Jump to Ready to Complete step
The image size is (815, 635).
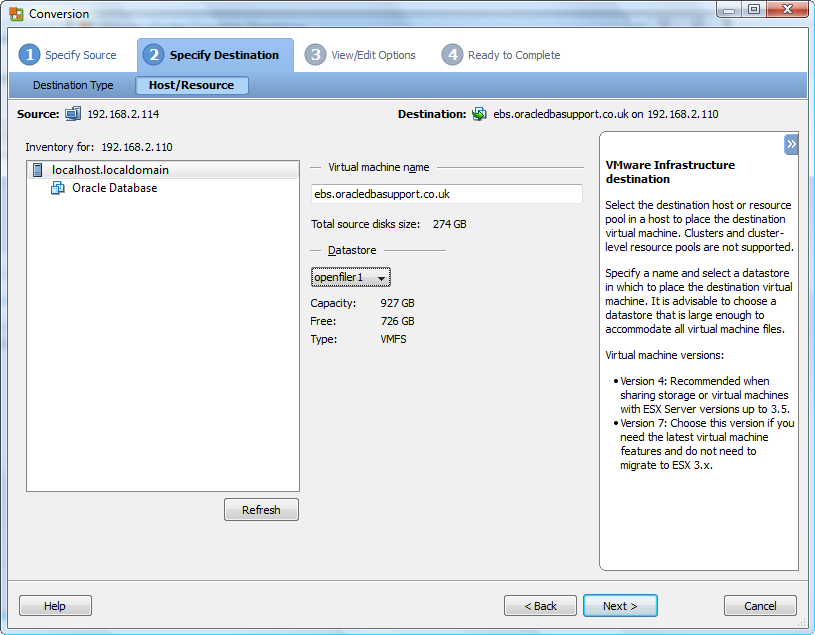pyautogui.click(x=514, y=55)
